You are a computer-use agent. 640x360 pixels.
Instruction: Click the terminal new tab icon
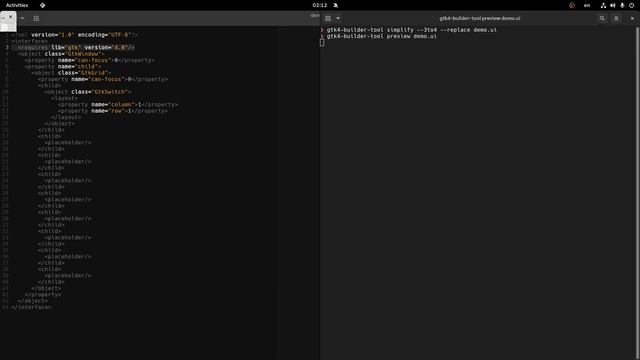point(328,18)
